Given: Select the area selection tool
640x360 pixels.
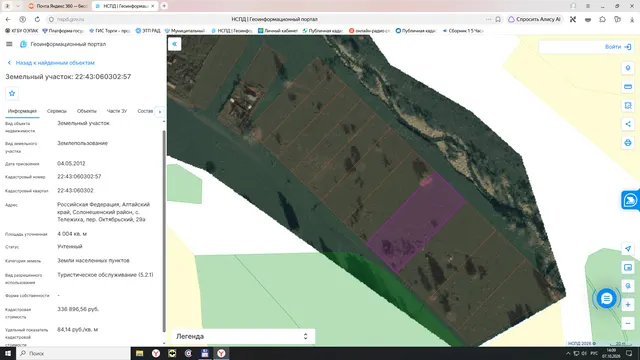Looking at the screenshot, I should coord(628,105).
